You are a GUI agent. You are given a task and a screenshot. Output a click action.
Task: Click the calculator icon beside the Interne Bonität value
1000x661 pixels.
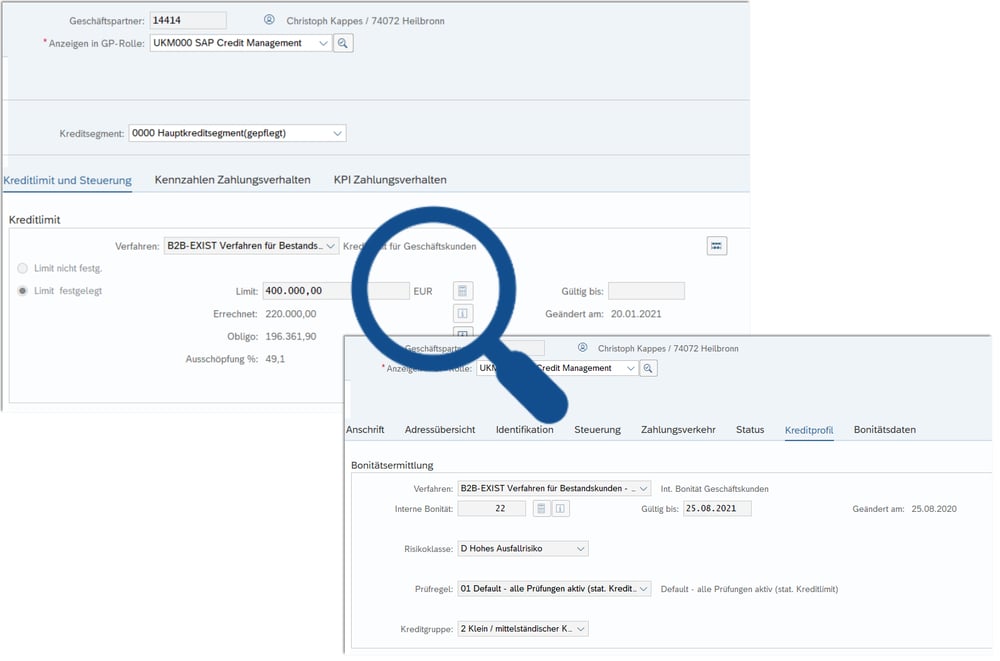click(541, 508)
